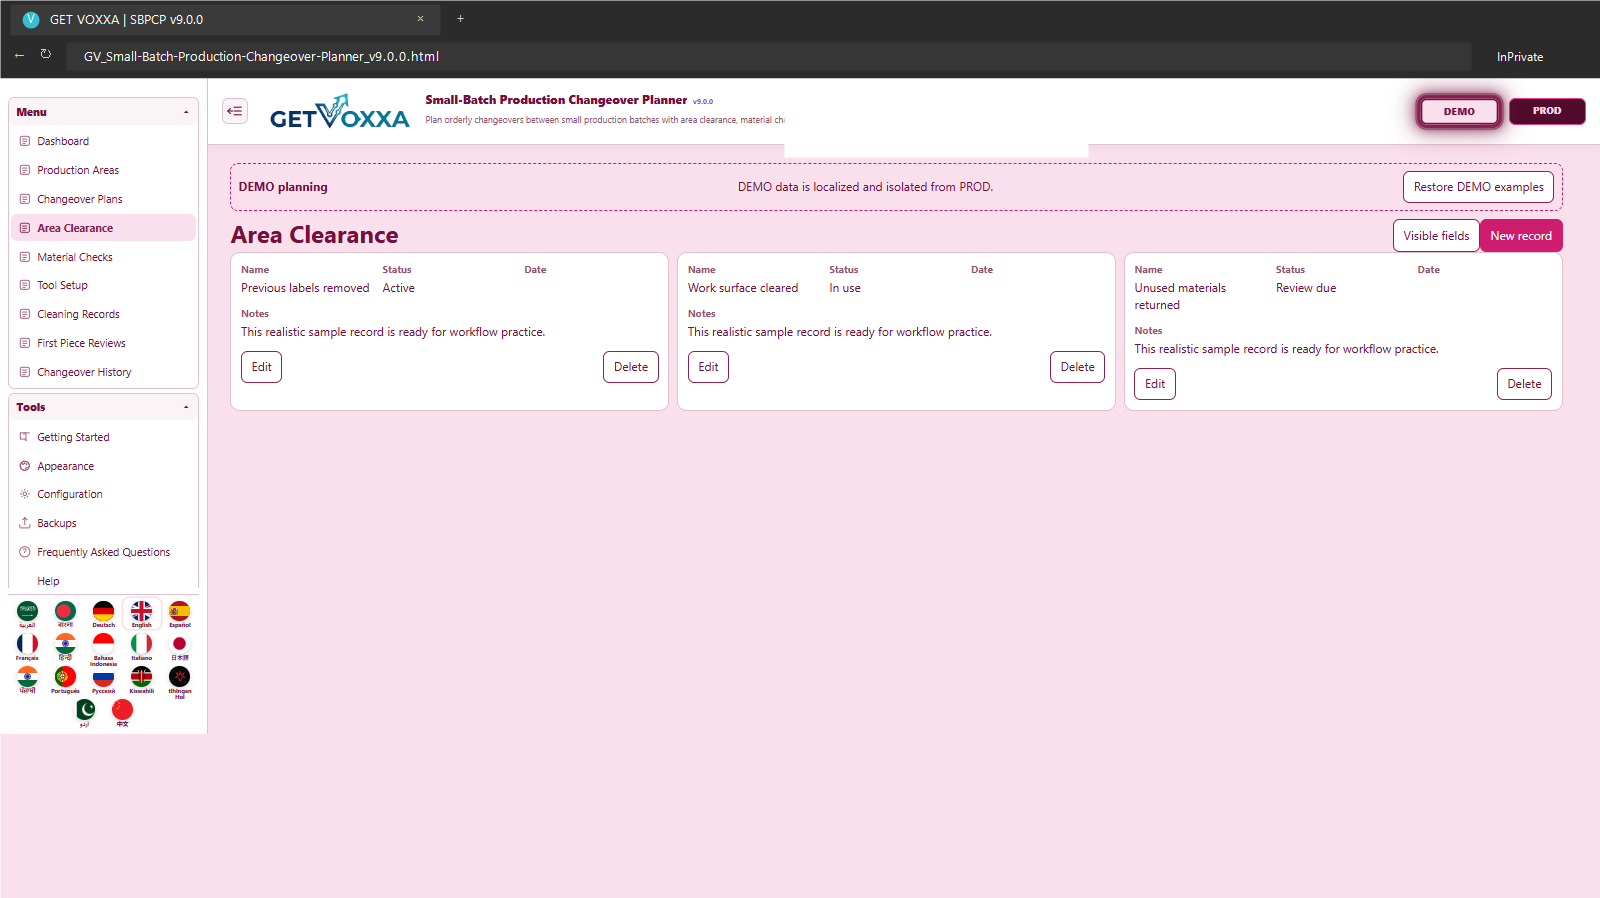Click the Dashboard list icon
Screen dimensions: 1600x898
click(x=25, y=141)
